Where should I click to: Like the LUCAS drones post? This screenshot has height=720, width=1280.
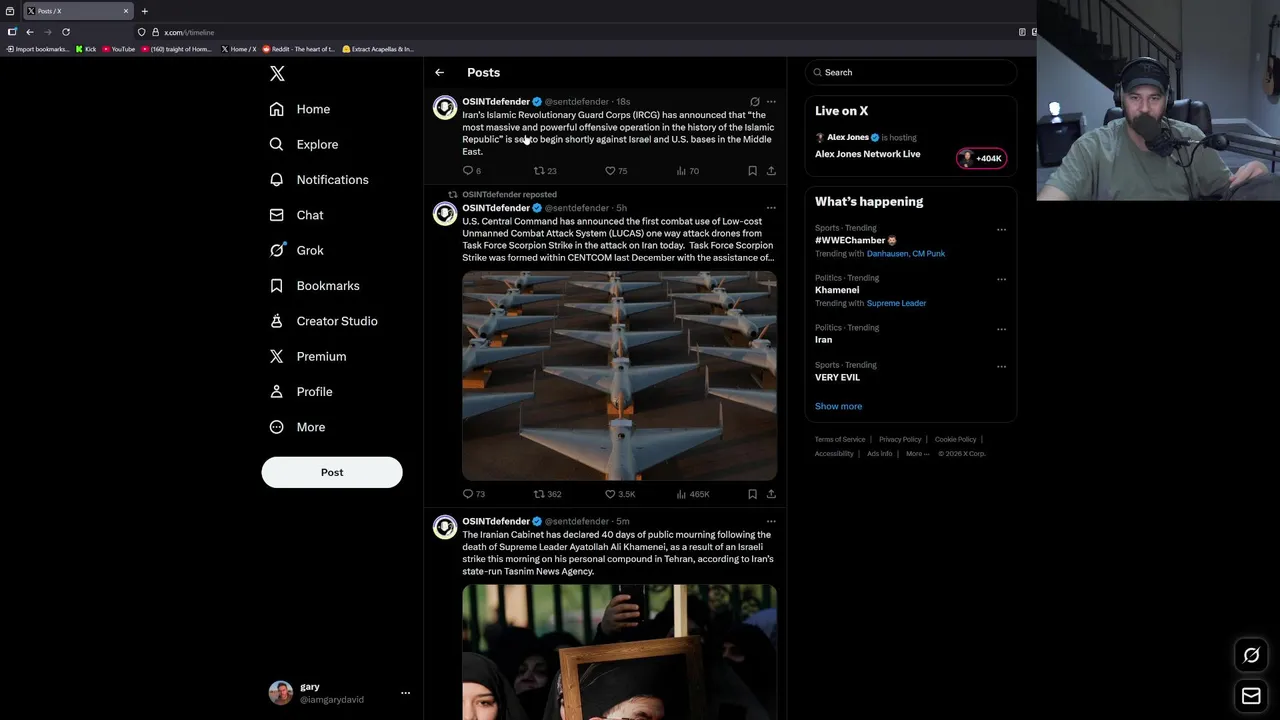click(x=620, y=494)
